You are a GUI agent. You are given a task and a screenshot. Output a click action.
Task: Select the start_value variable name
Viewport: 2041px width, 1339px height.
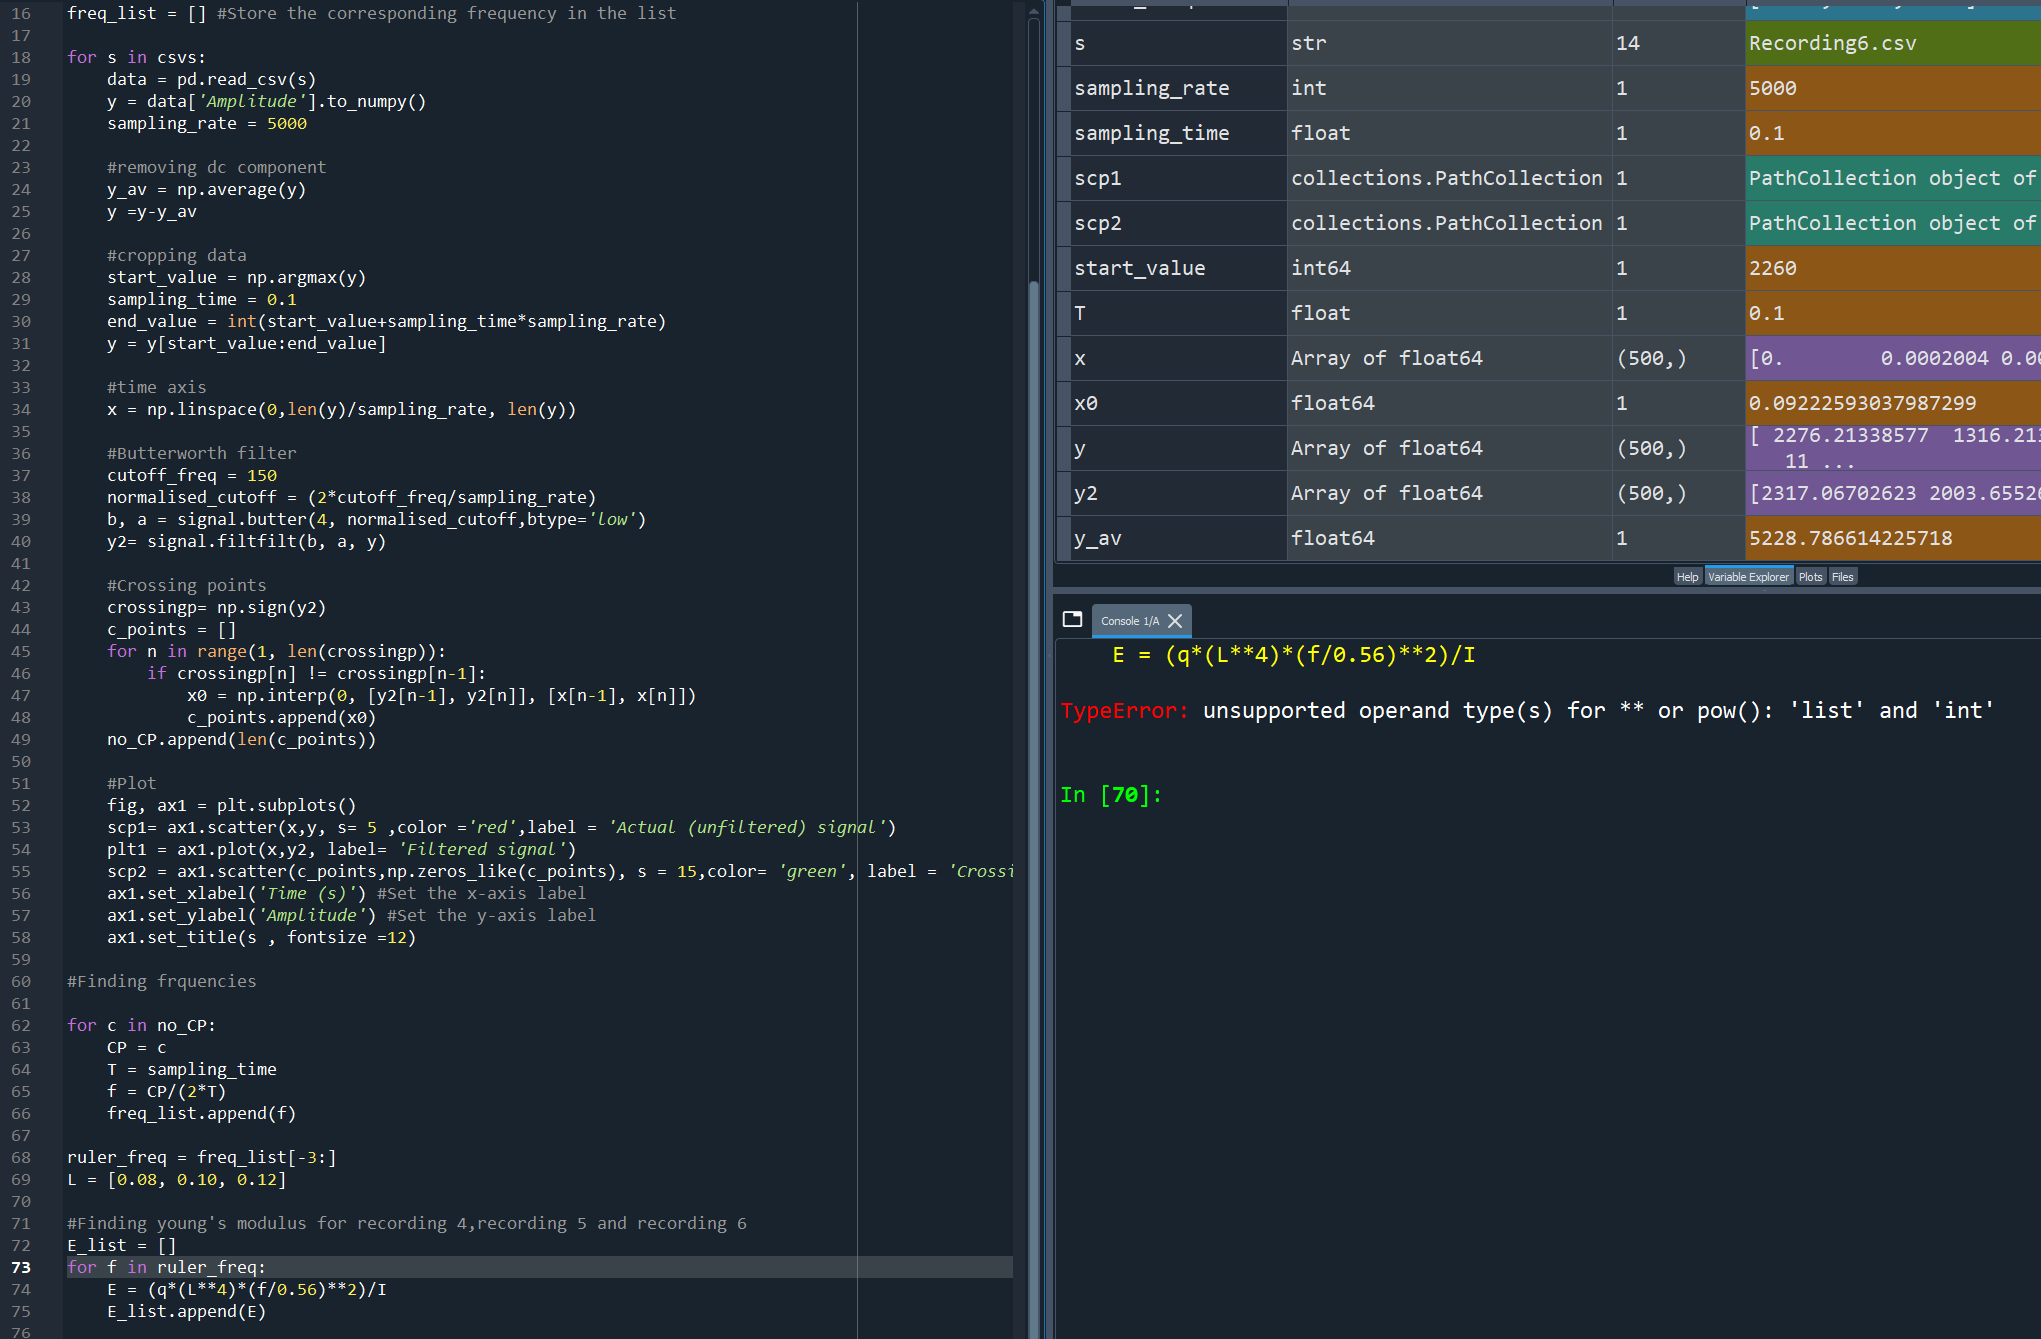pos(1139,268)
